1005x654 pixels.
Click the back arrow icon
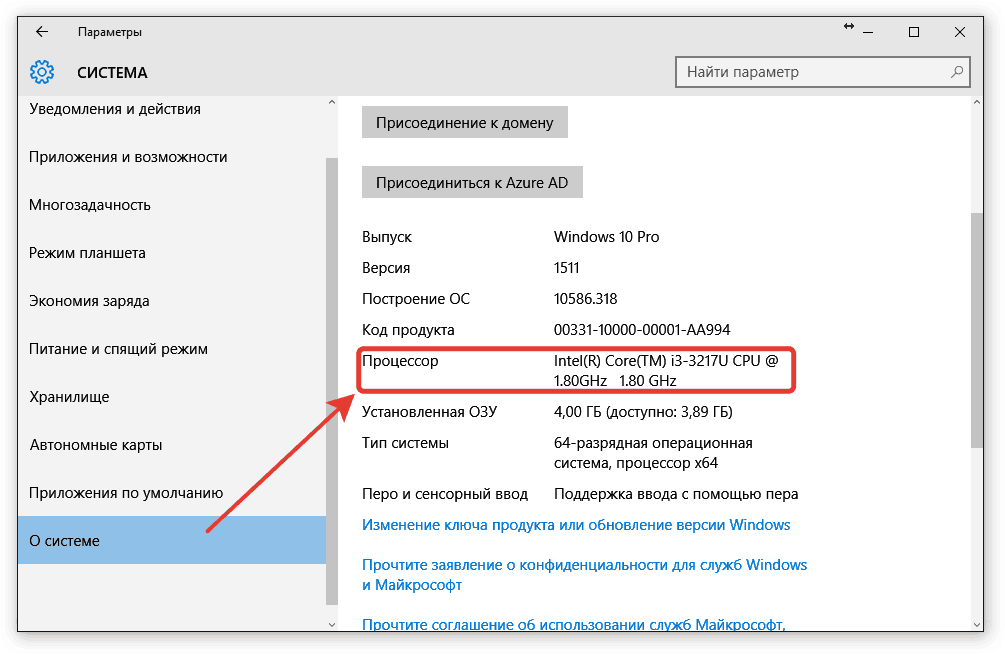click(41, 31)
